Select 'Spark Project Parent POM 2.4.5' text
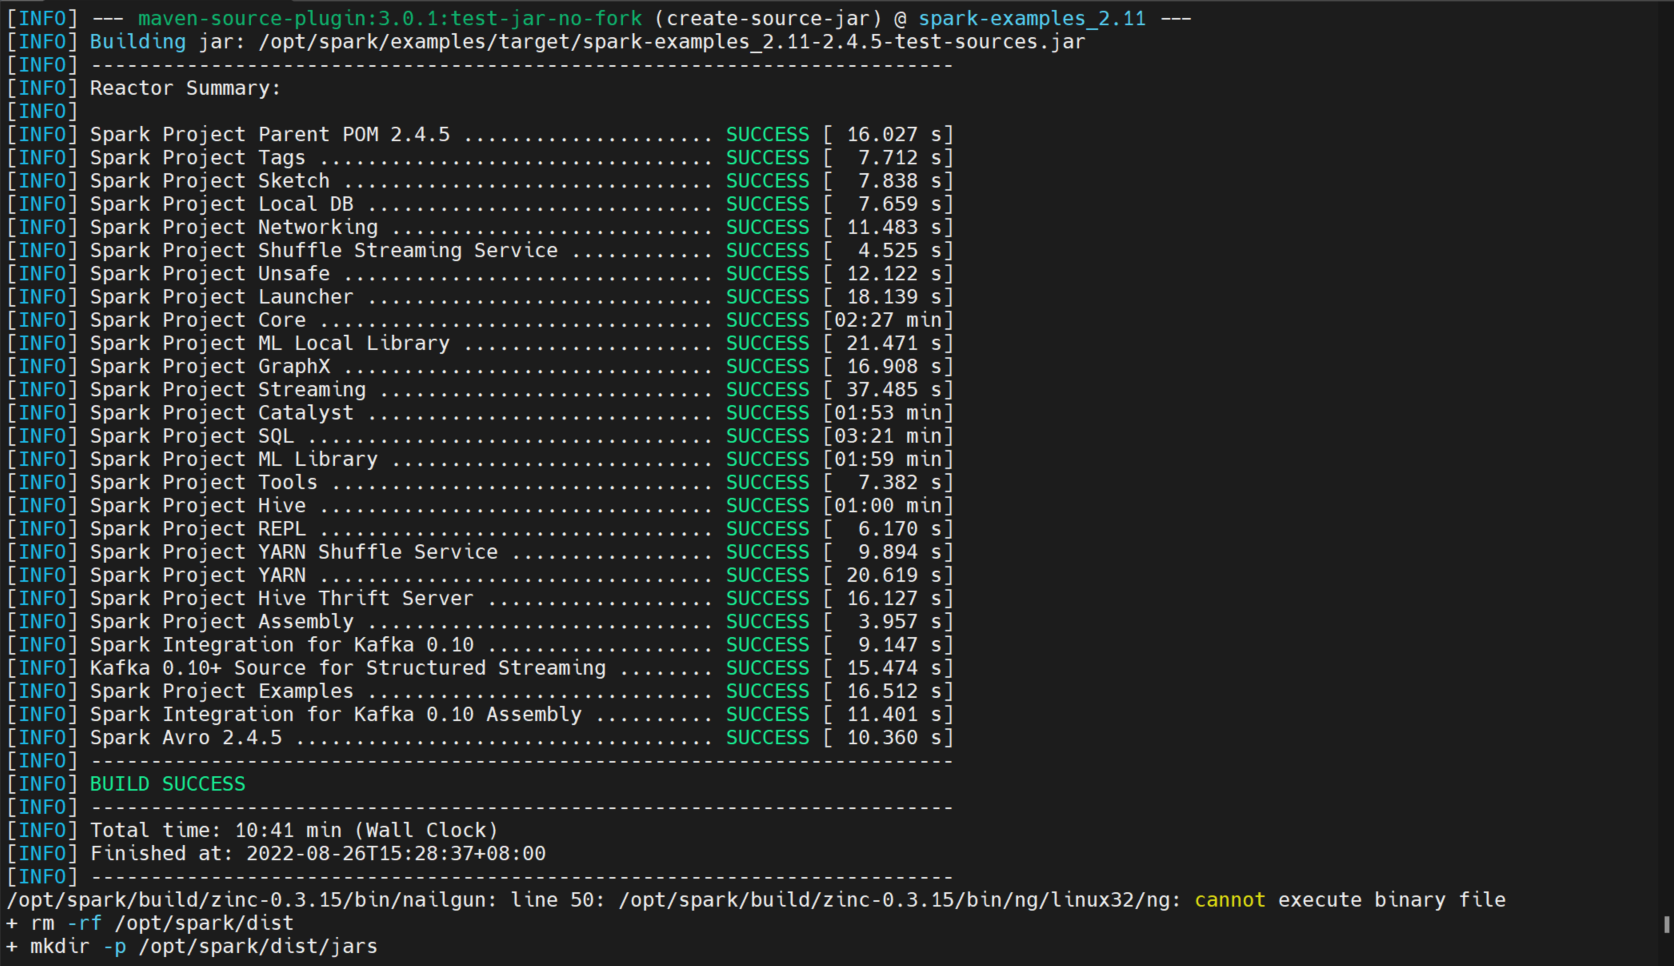This screenshot has width=1674, height=966. click(x=270, y=134)
